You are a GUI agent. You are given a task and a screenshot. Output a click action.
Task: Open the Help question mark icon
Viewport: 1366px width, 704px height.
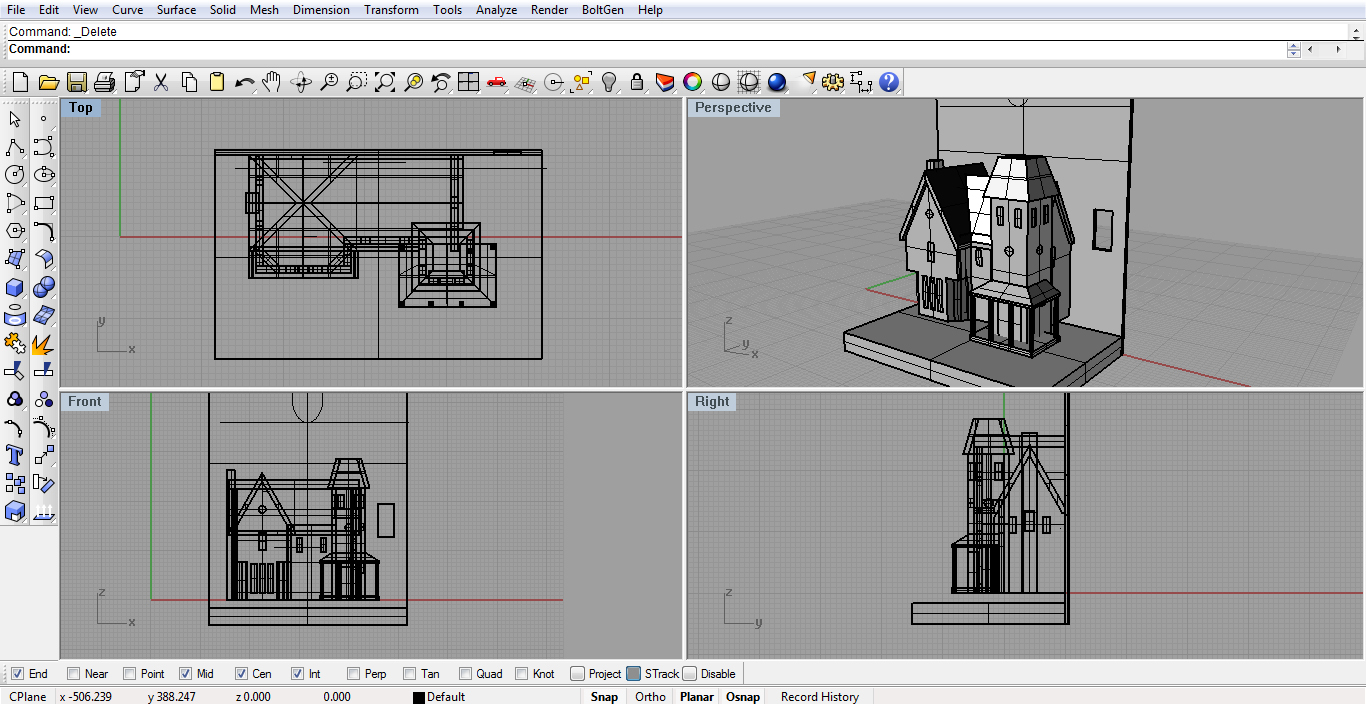(x=889, y=82)
